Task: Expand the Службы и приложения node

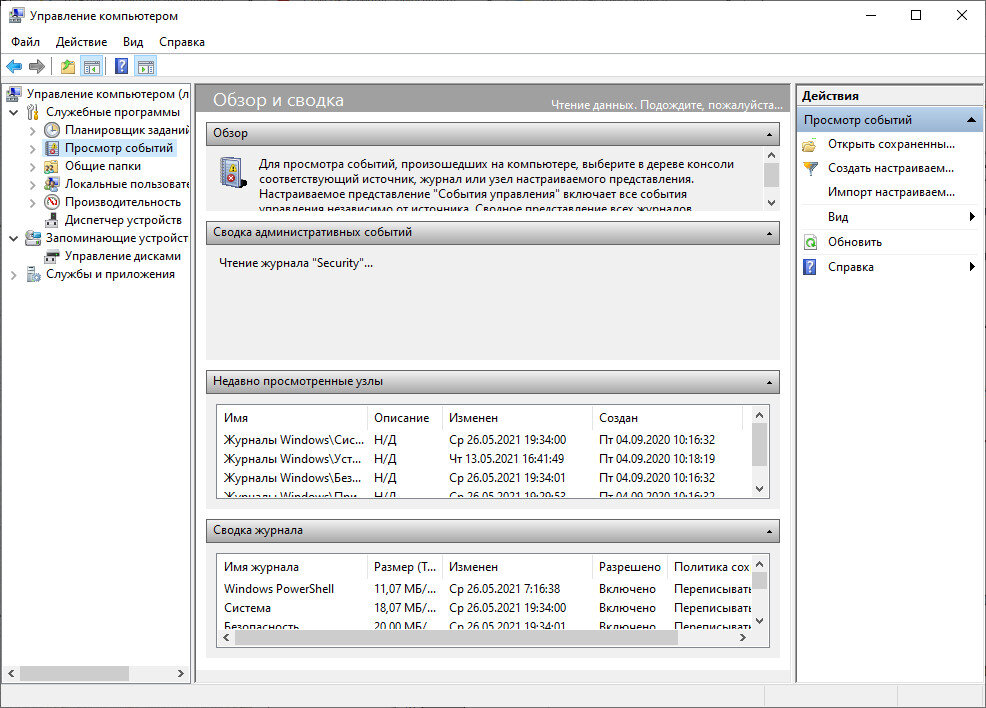Action: [x=13, y=275]
